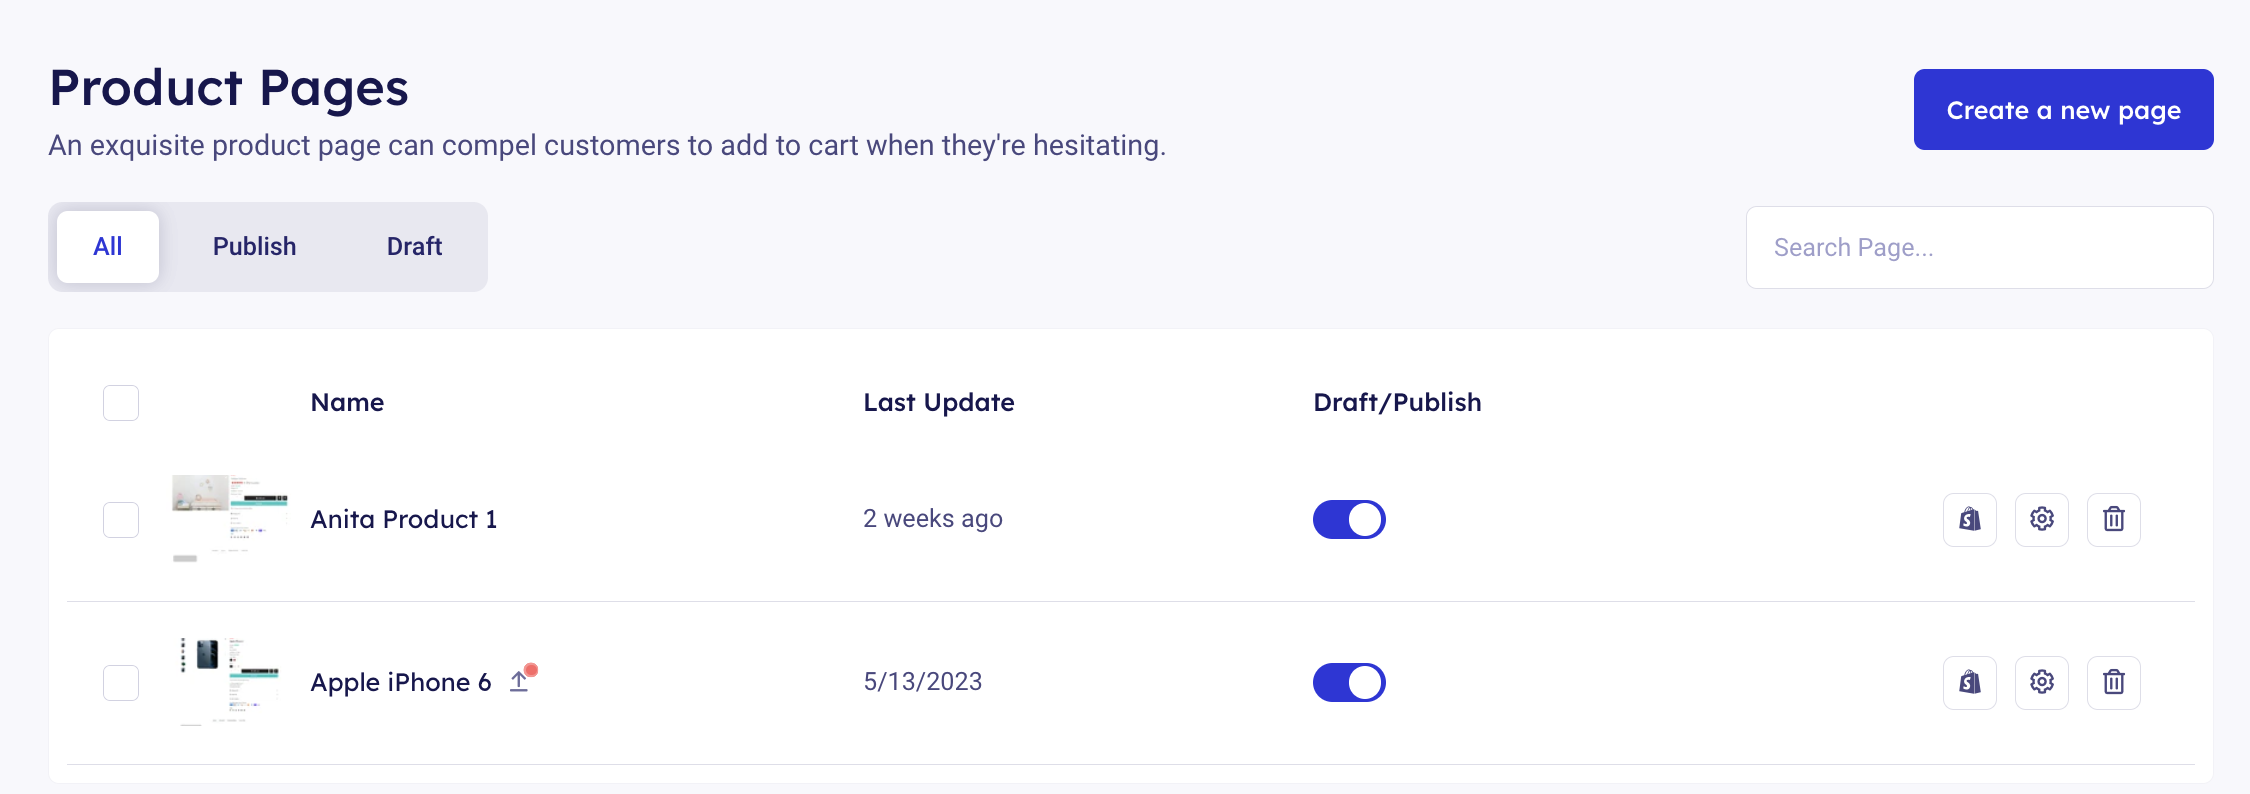Switch to the Draft tab
Viewport: 2250px width, 794px height.
414,247
